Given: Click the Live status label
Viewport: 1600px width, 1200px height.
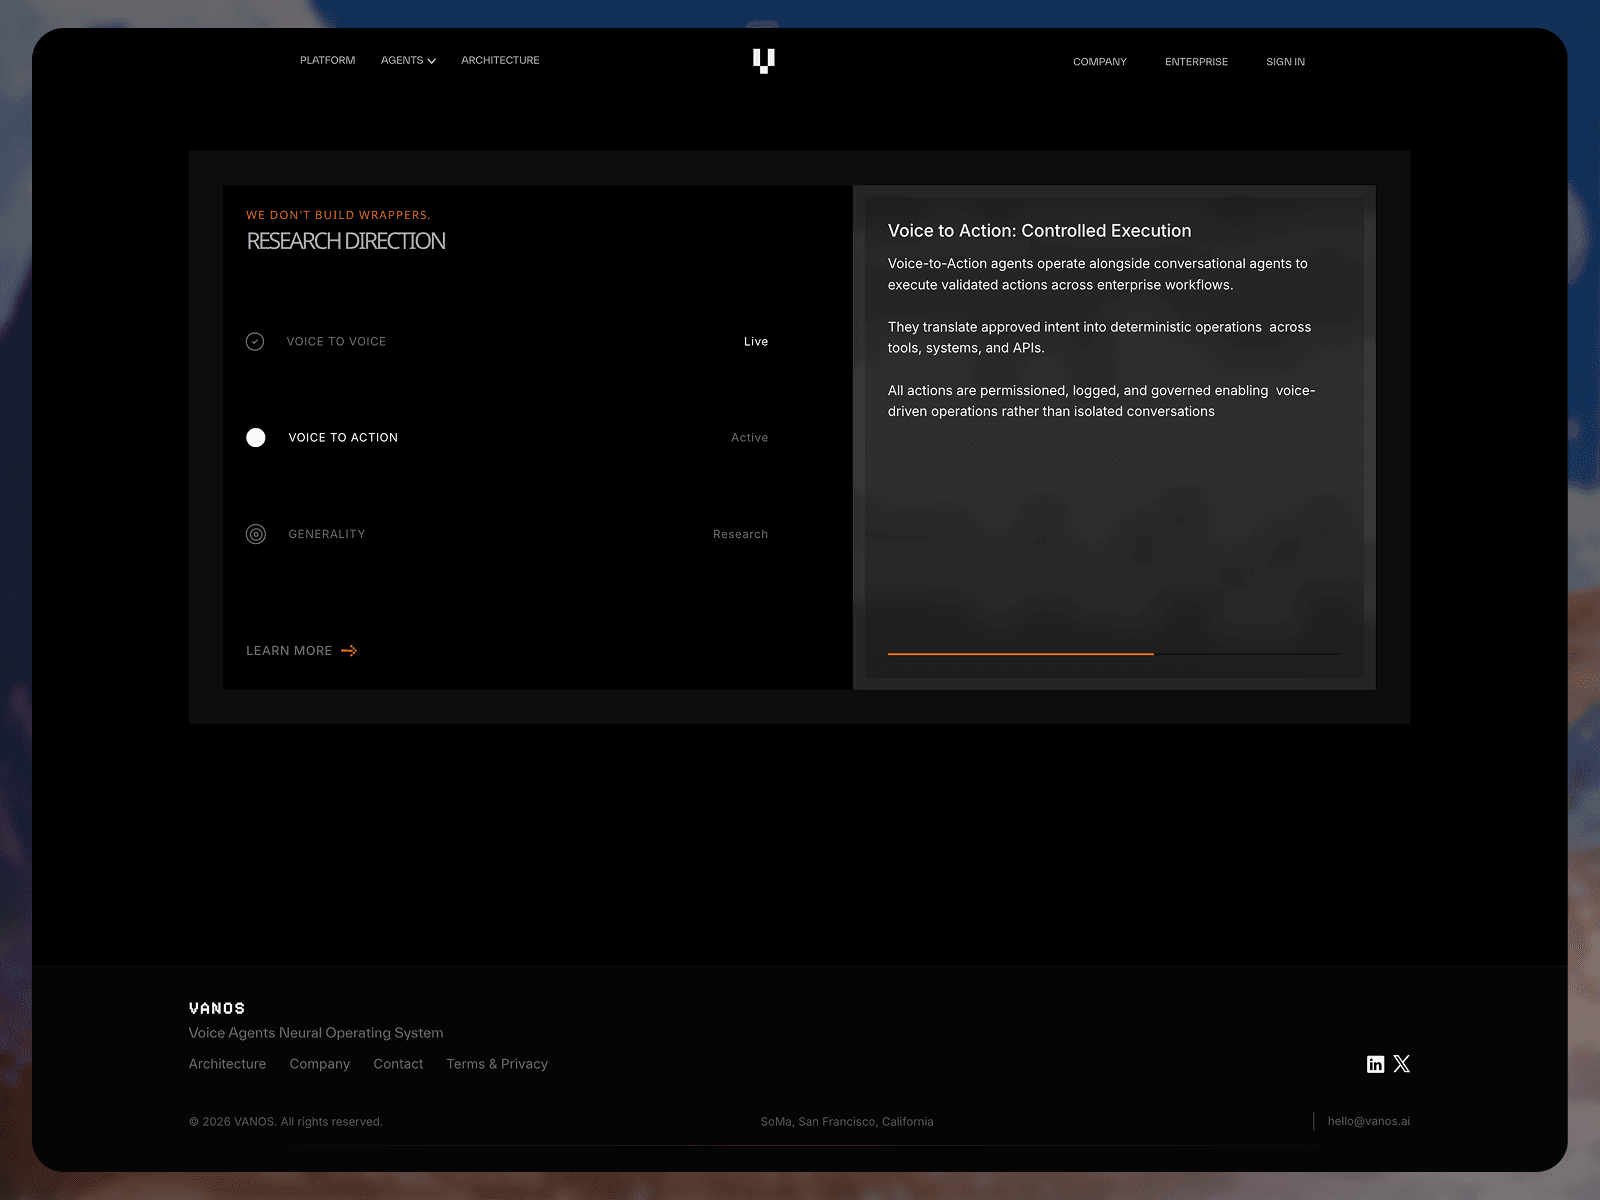Looking at the screenshot, I should coord(756,341).
